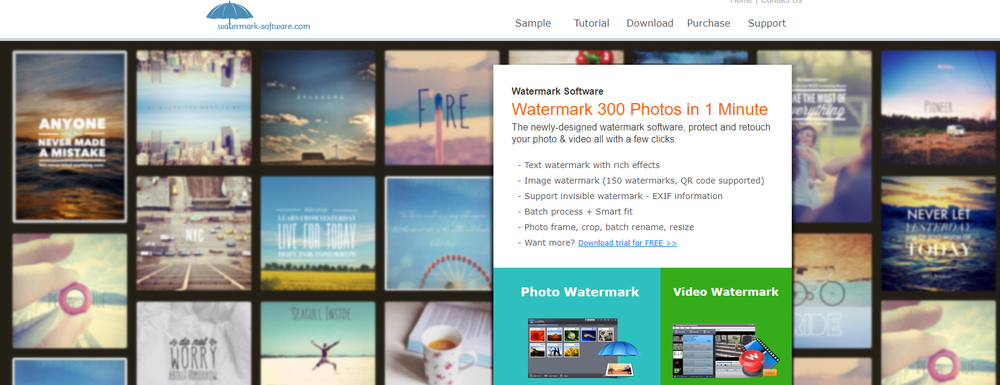Open the NYC street aerial photo
The image size is (1000, 385).
point(194,233)
